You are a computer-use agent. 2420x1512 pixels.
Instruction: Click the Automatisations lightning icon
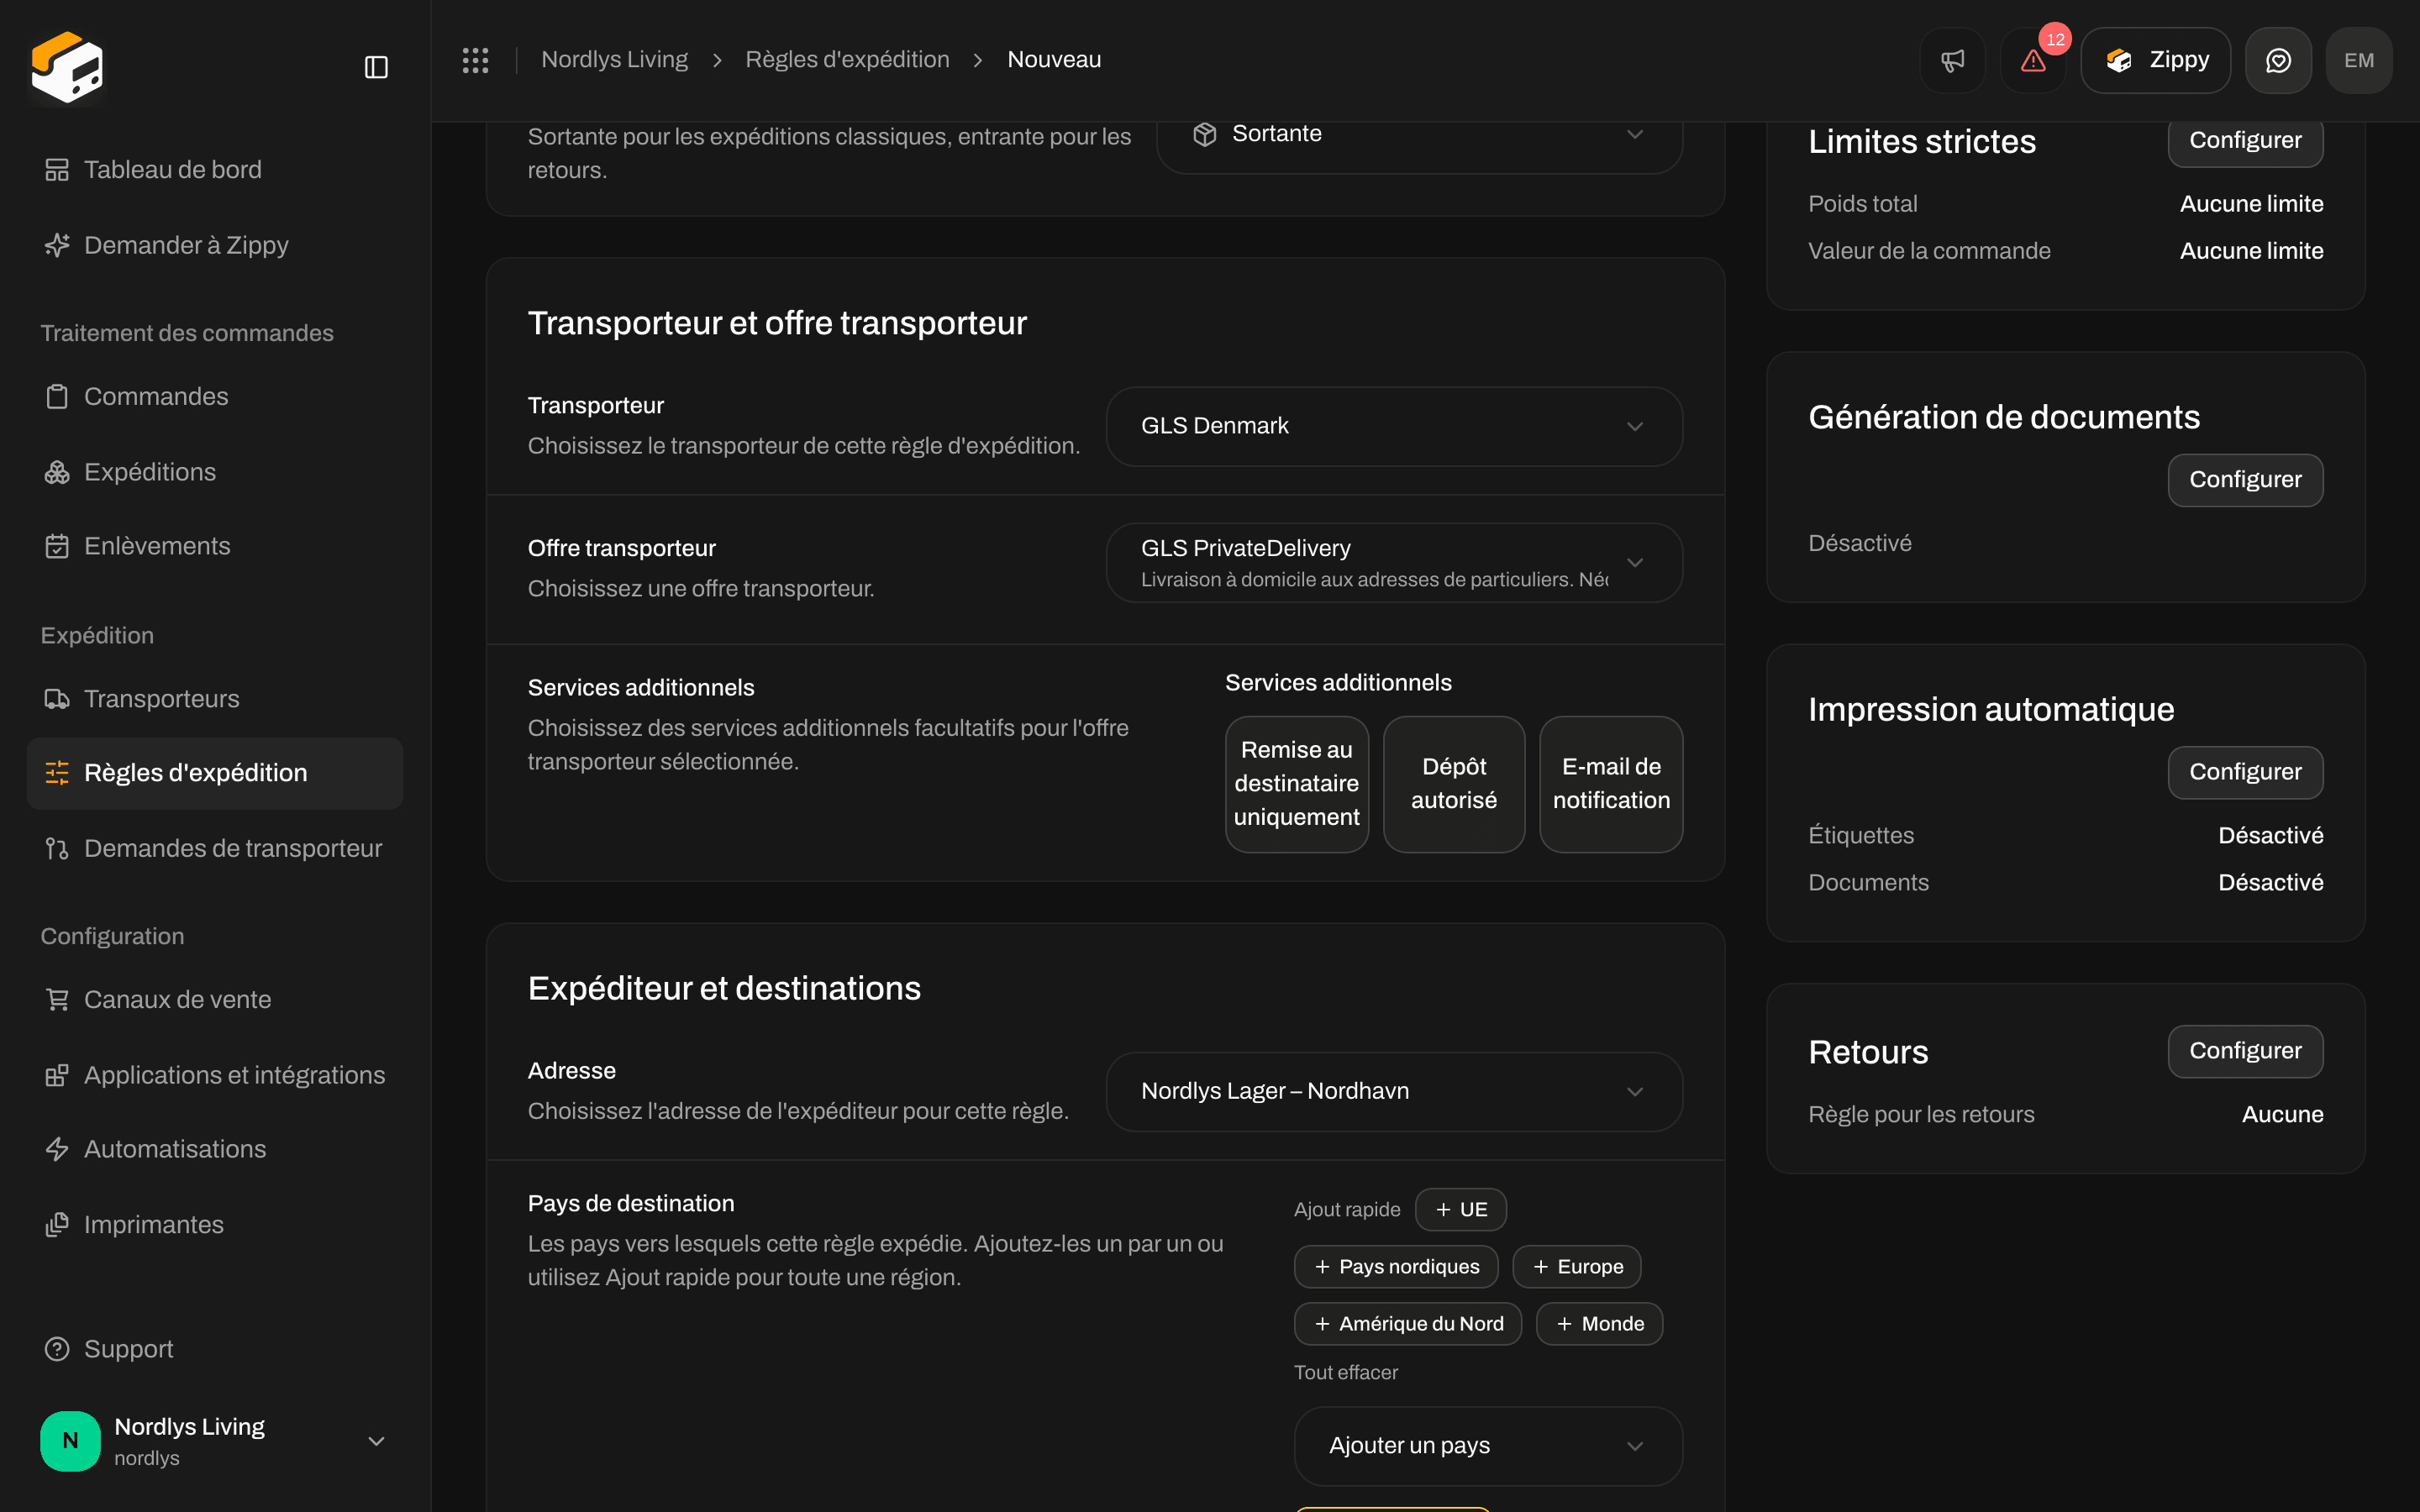[x=57, y=1149]
